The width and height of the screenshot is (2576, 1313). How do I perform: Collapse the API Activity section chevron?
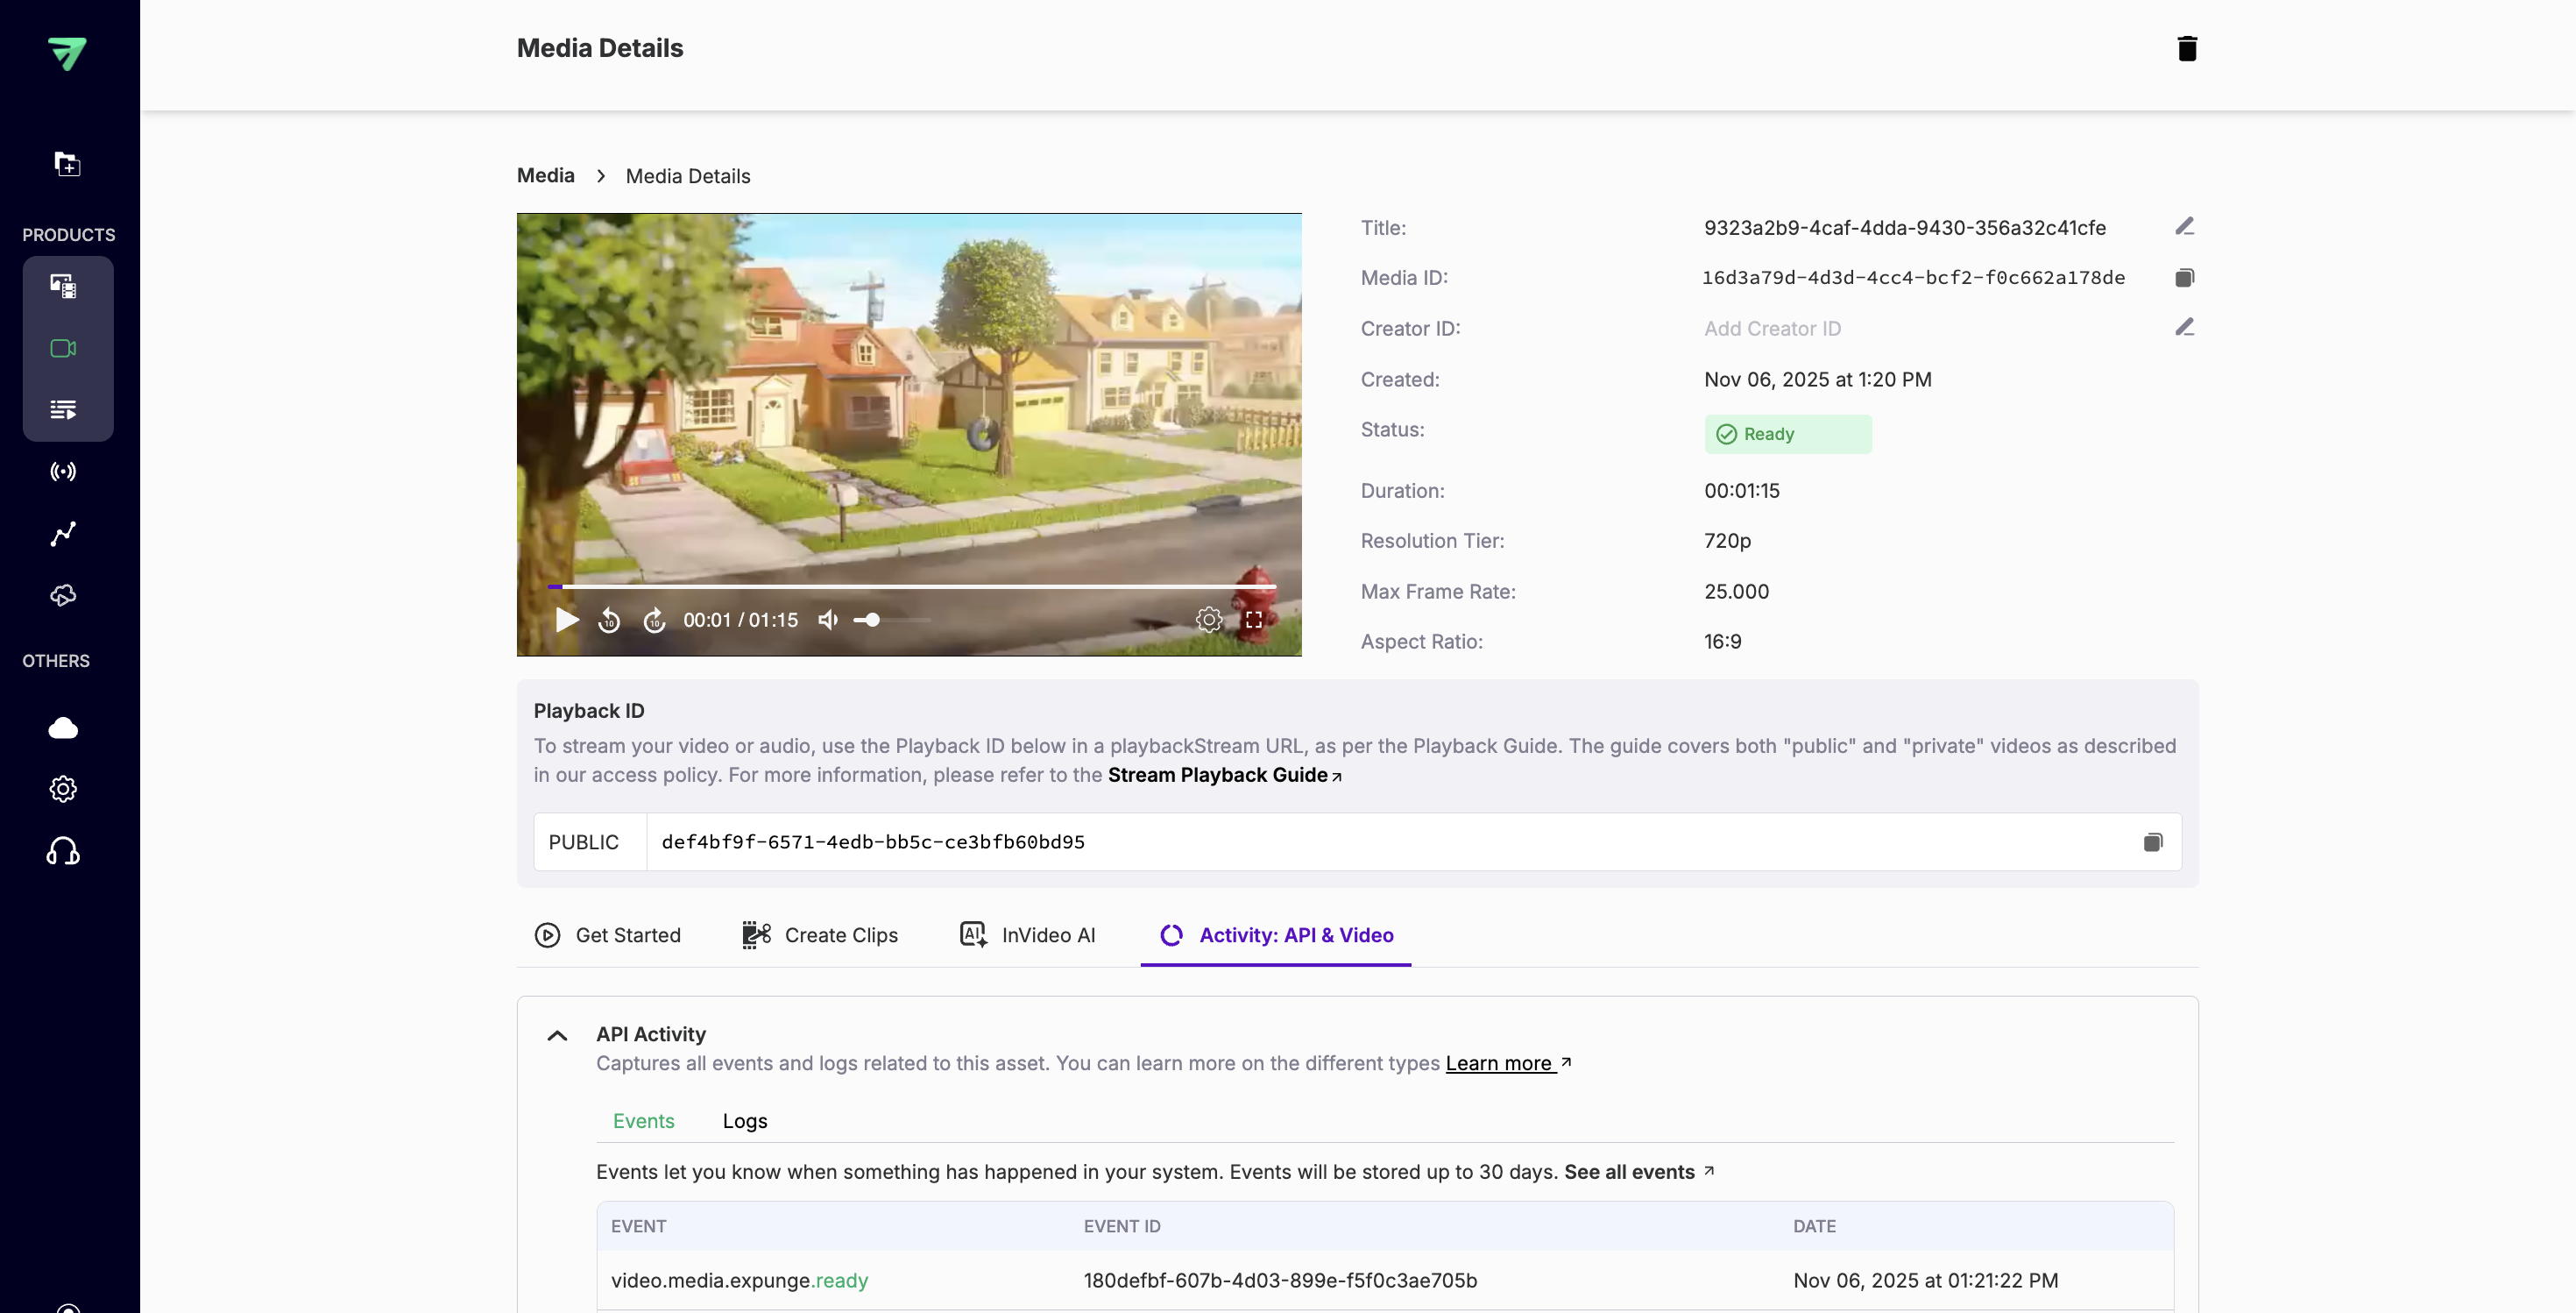[x=557, y=1036]
